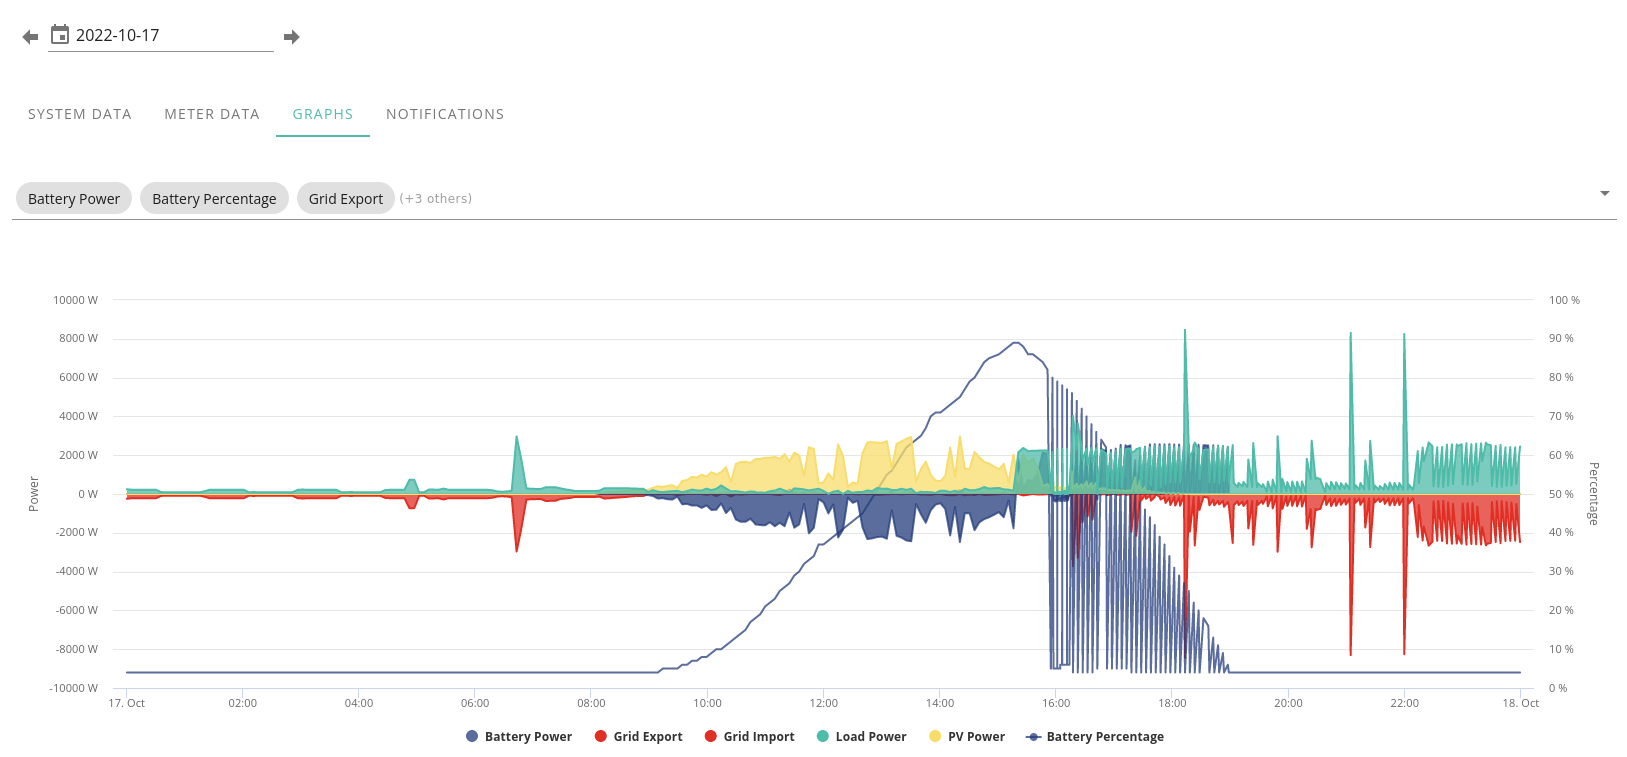1627x757 pixels.
Task: Click the Battery Percentage legend line marker
Action: tap(1034, 737)
